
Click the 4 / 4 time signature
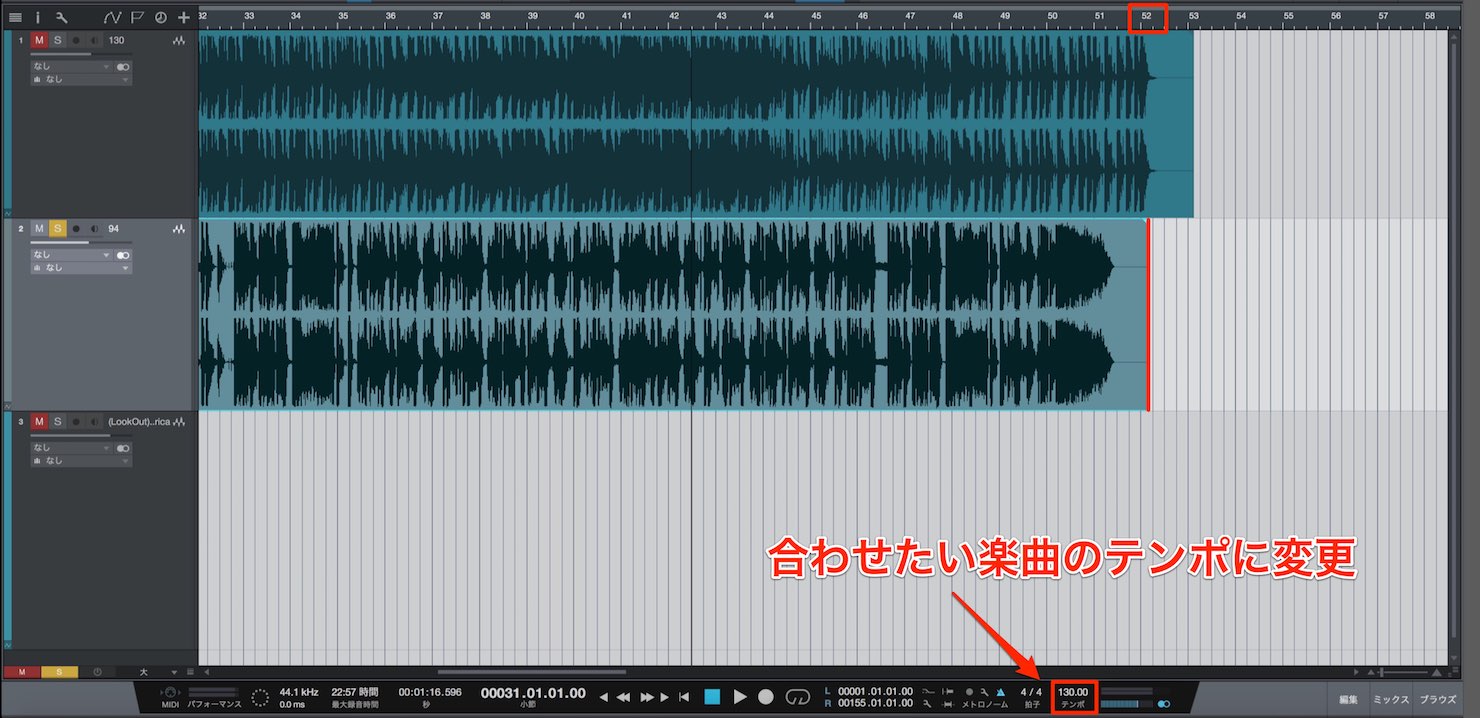click(1030, 692)
